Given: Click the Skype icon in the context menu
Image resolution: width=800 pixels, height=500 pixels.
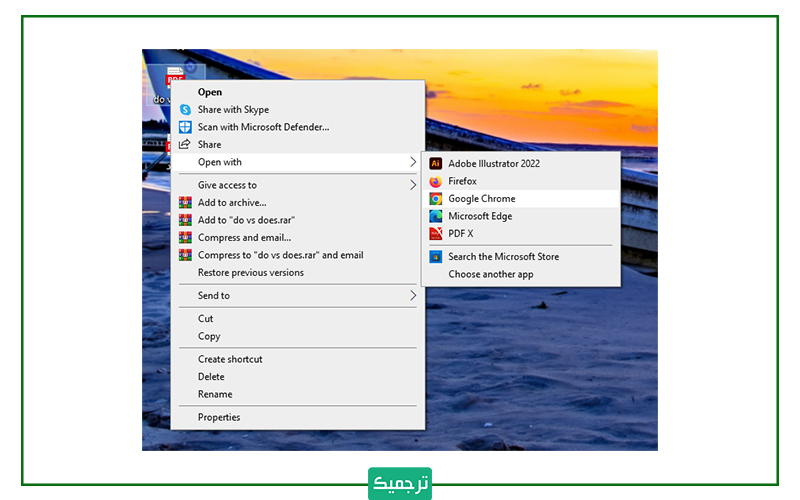Looking at the screenshot, I should 185,110.
